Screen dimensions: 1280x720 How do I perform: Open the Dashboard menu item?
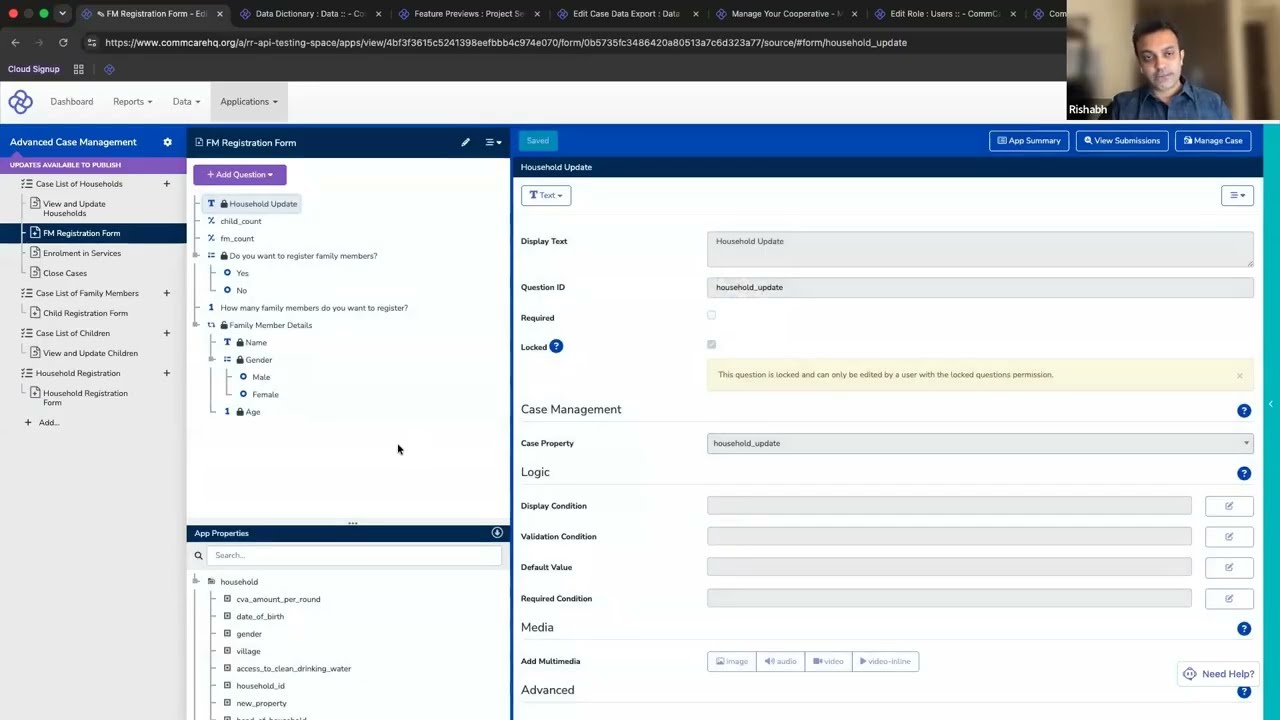point(72,101)
